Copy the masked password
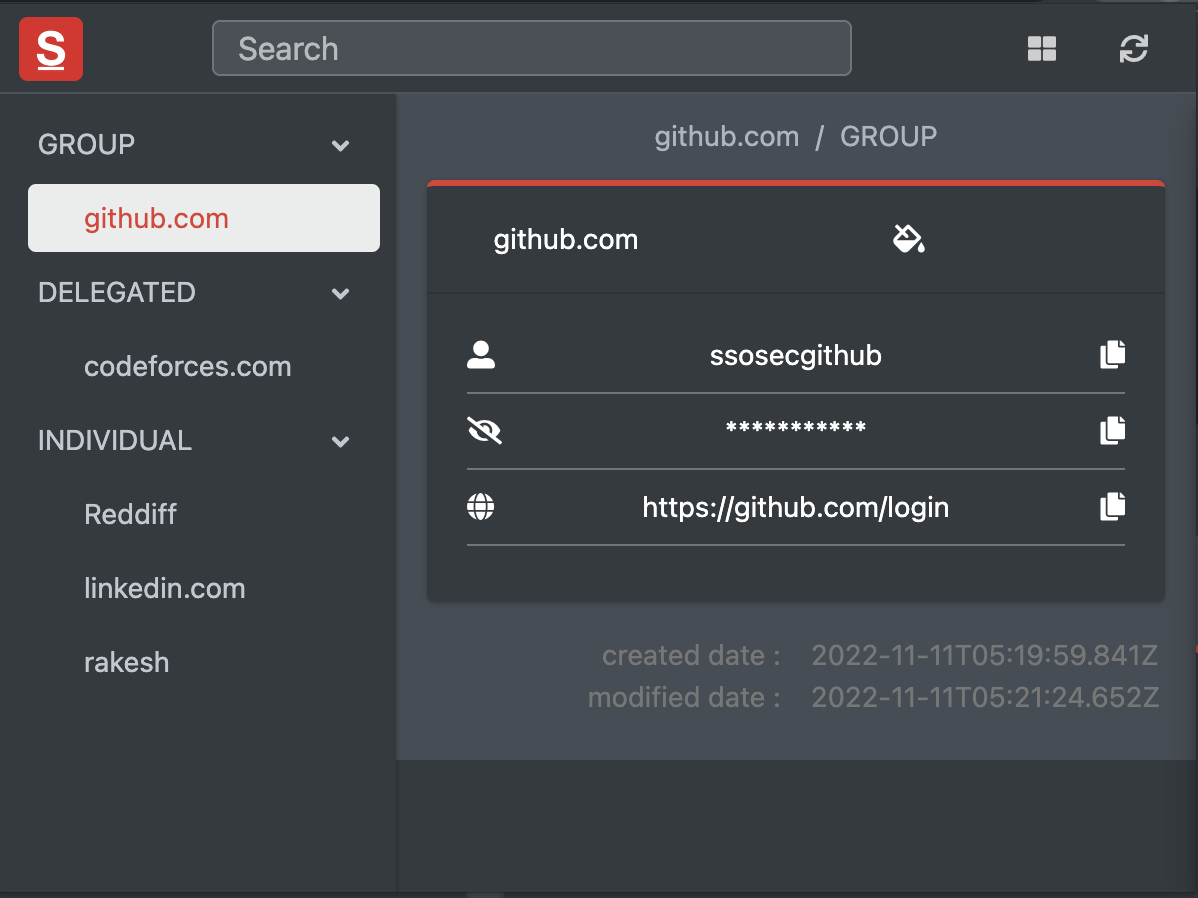1198x898 pixels. coord(1112,430)
